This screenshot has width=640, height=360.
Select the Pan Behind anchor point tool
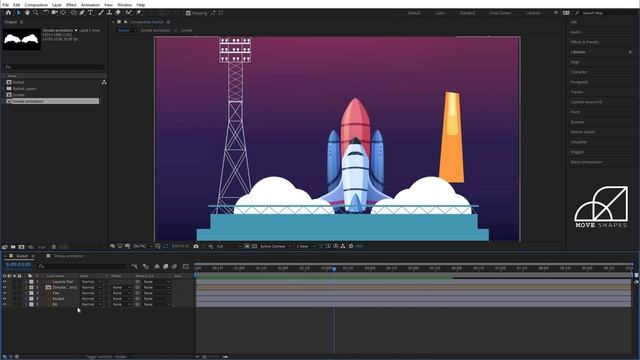[63, 13]
